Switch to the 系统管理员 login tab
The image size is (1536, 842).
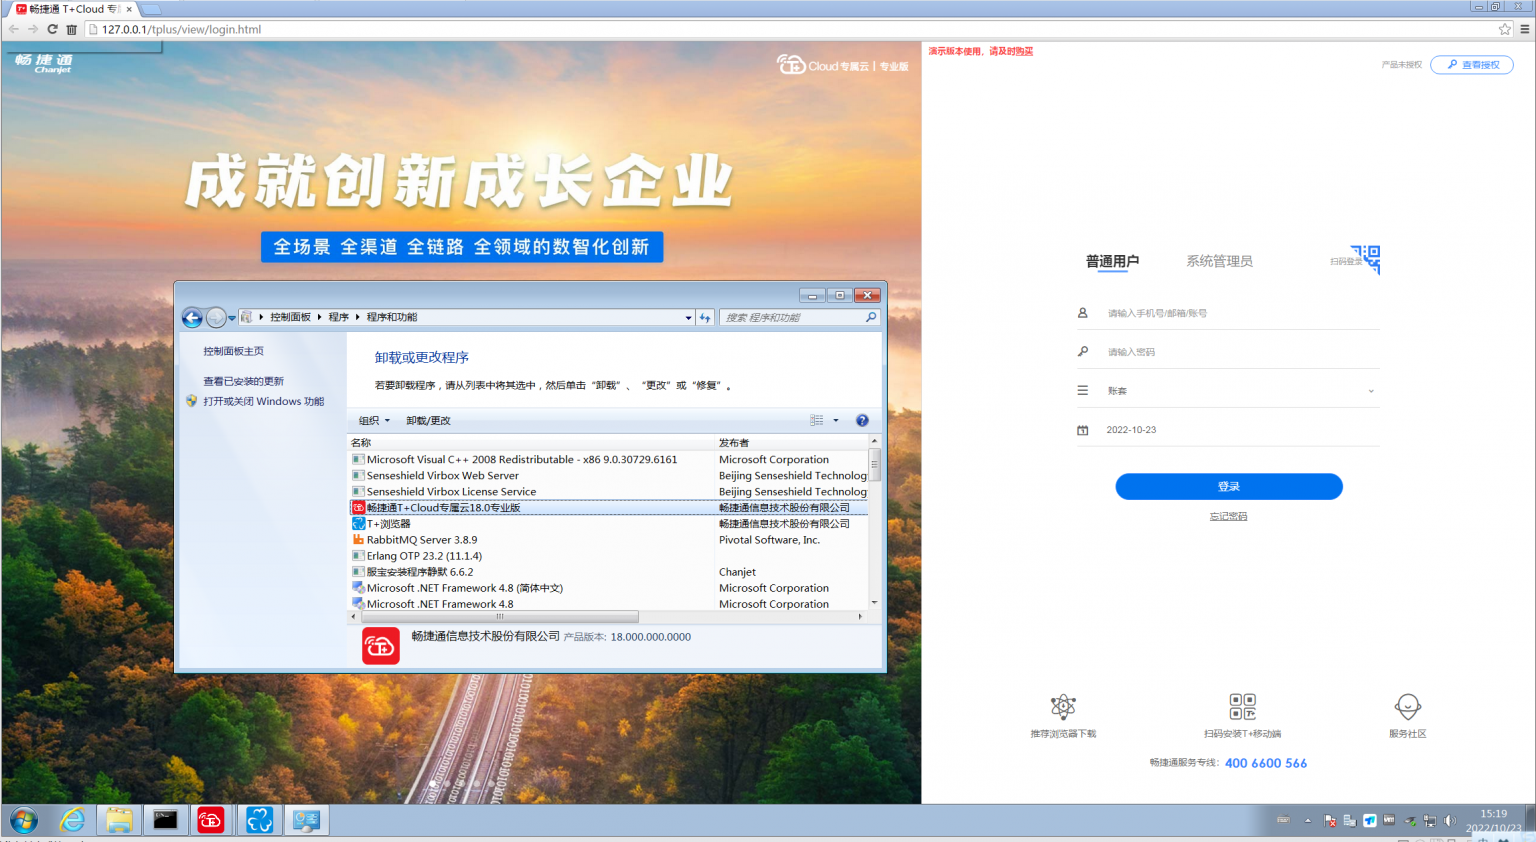point(1218,260)
